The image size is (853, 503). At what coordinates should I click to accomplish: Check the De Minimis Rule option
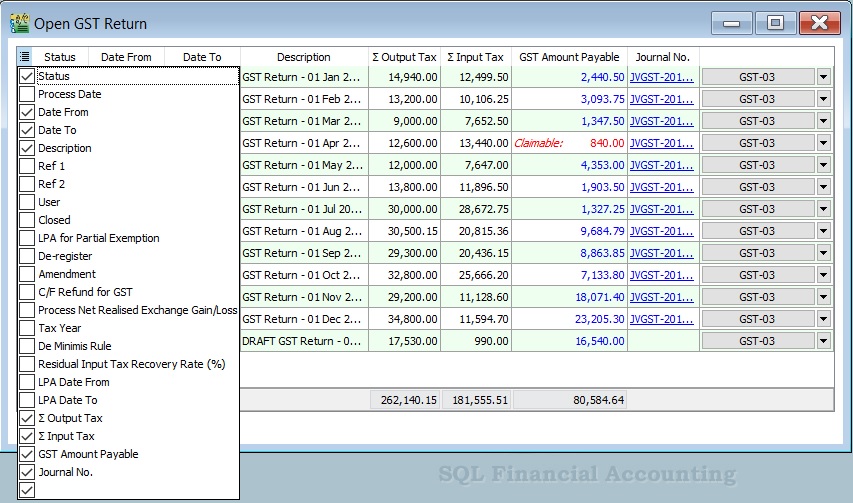(27, 346)
